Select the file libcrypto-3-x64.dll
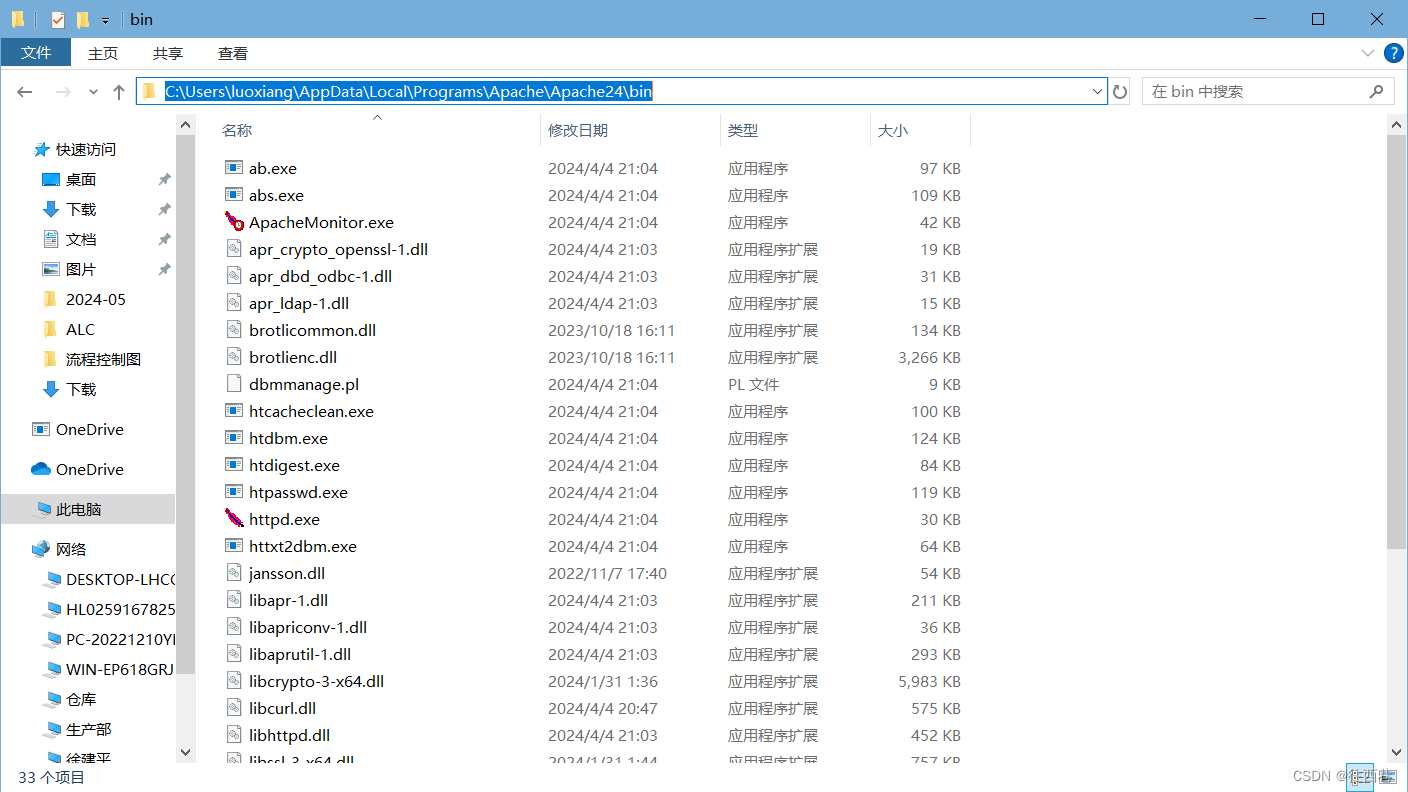This screenshot has height=792, width=1408. click(x=316, y=681)
